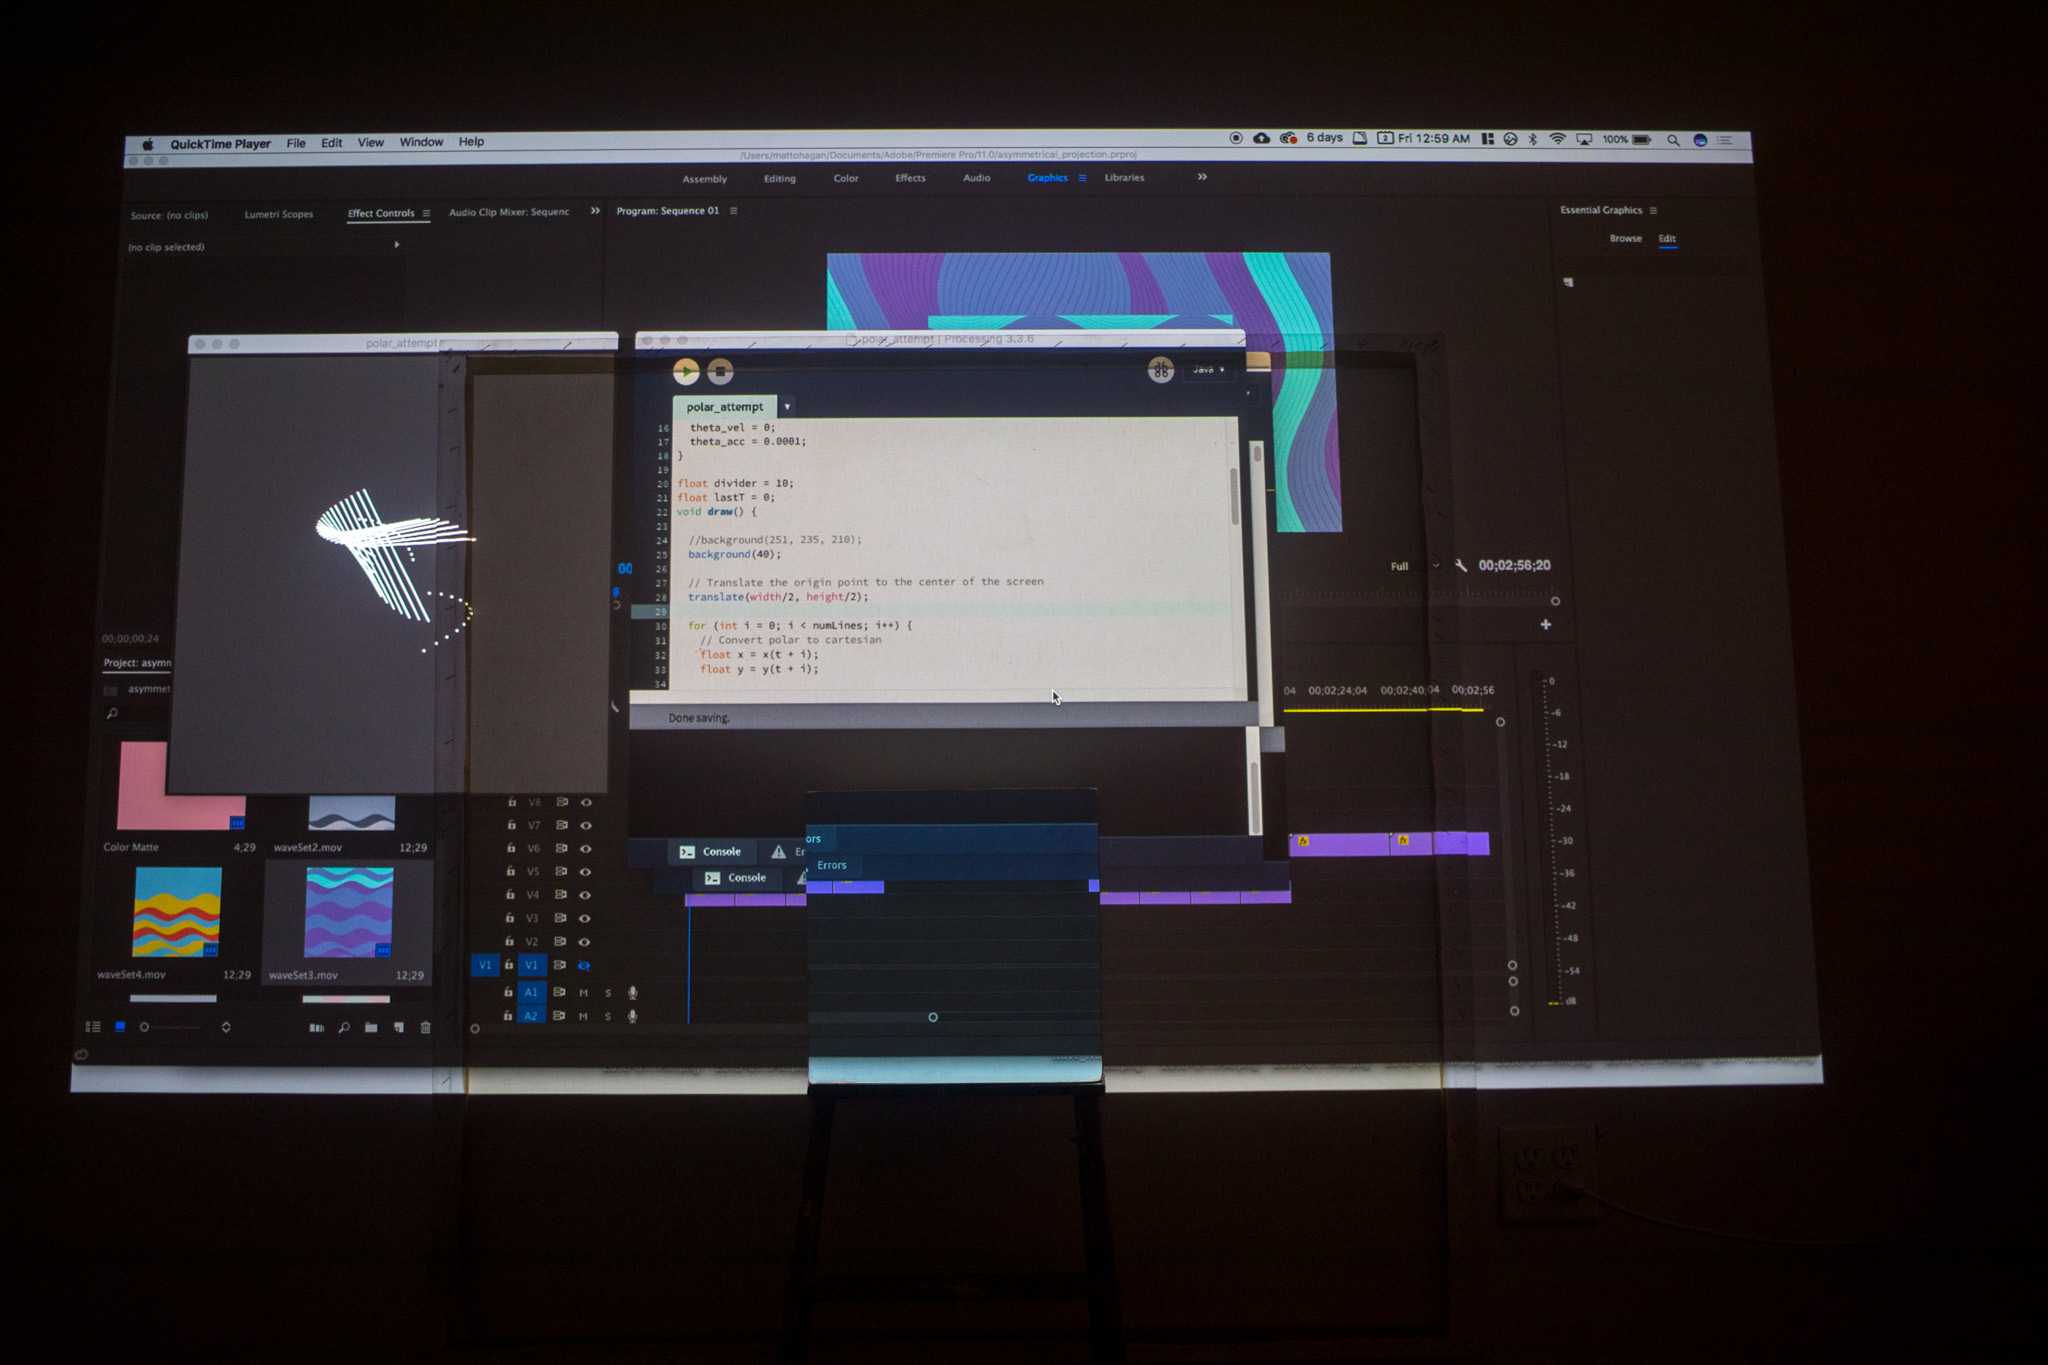
Task: Open the Window menu in menu bar
Action: point(421,142)
